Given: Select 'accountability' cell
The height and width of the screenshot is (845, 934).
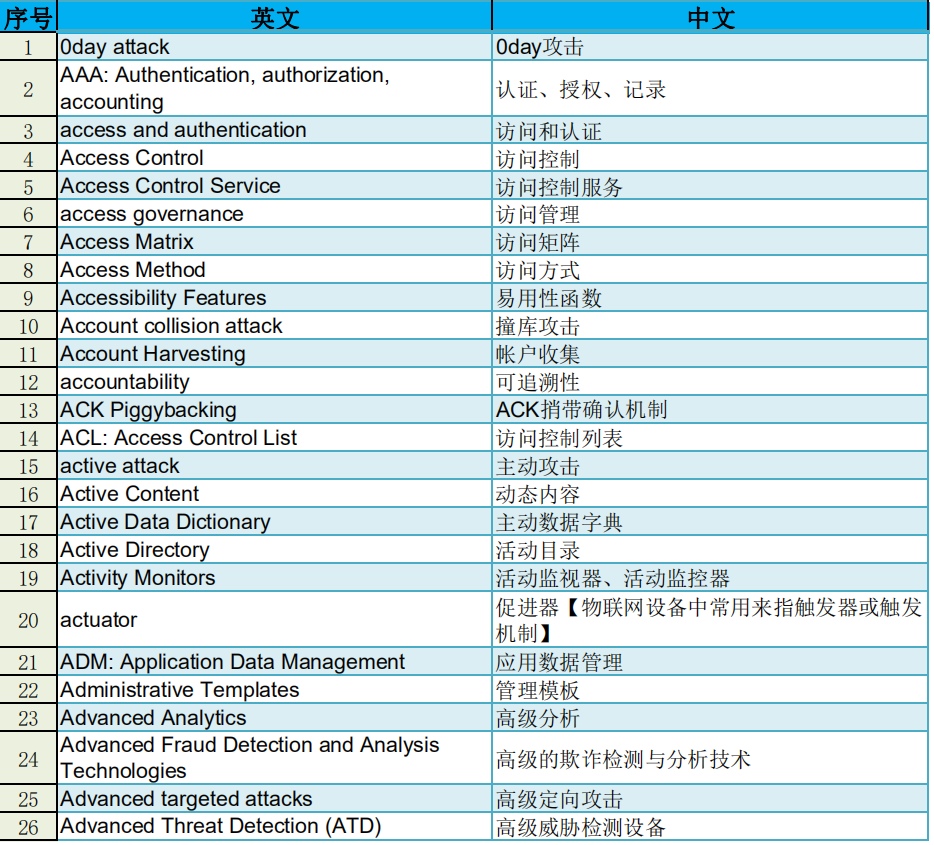Looking at the screenshot, I should [x=275, y=382].
